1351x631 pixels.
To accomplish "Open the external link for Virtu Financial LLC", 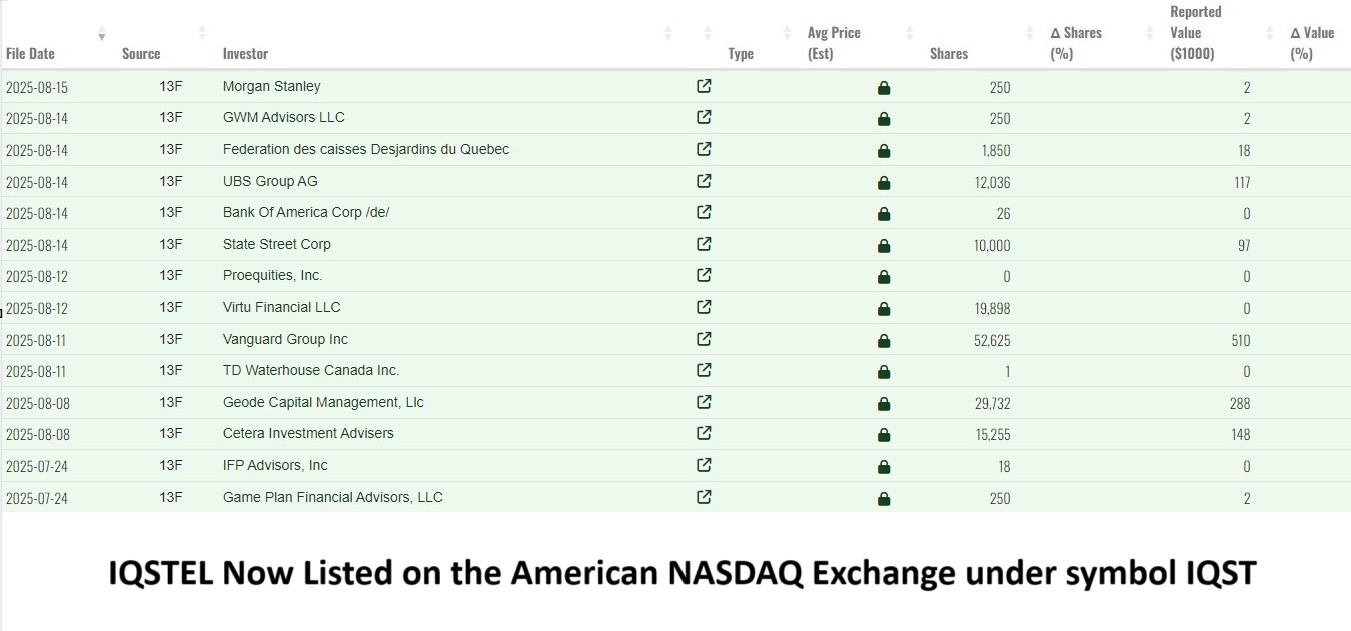I will [704, 307].
